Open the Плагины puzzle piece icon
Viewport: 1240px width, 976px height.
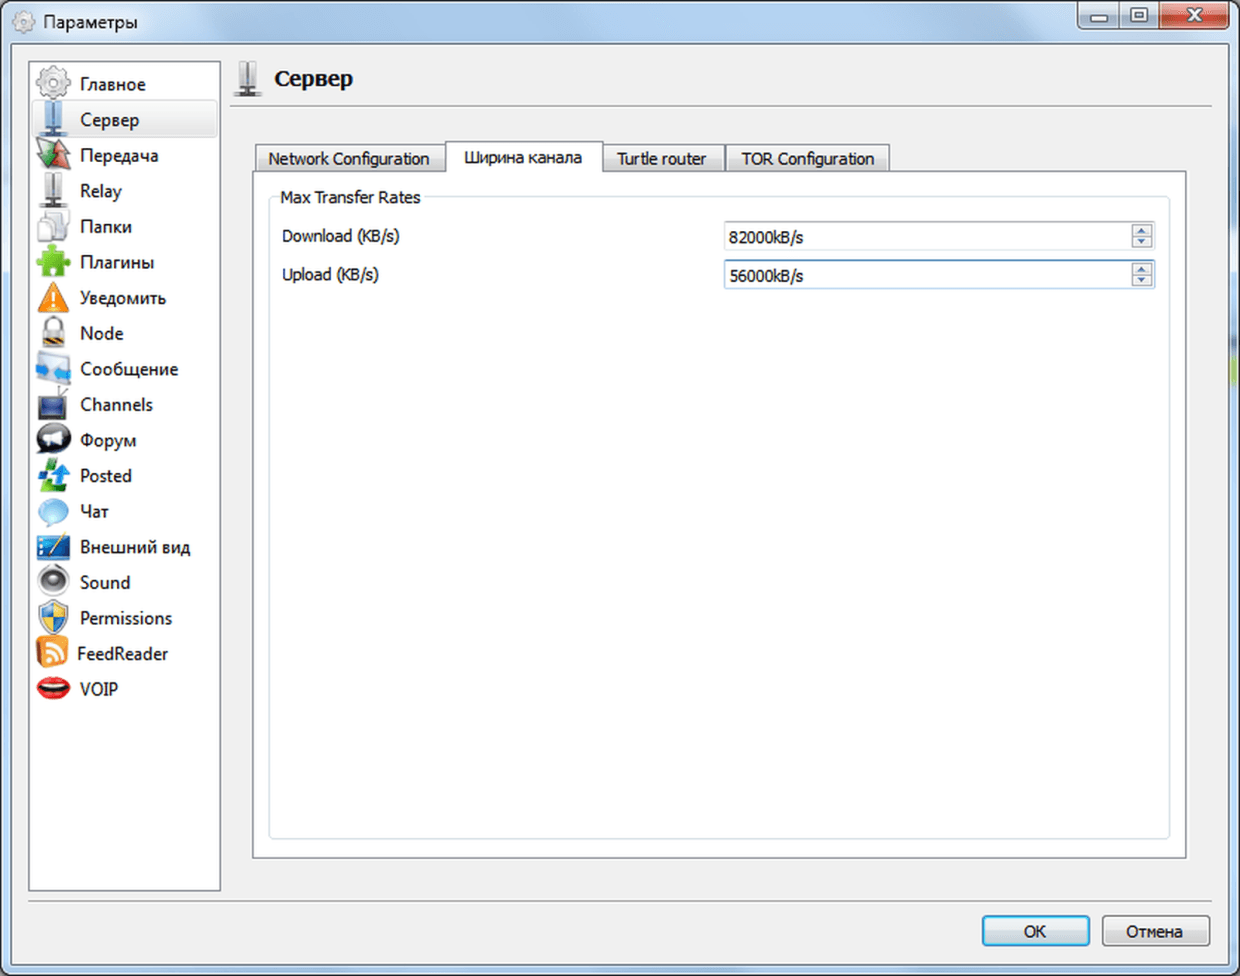[x=53, y=262]
